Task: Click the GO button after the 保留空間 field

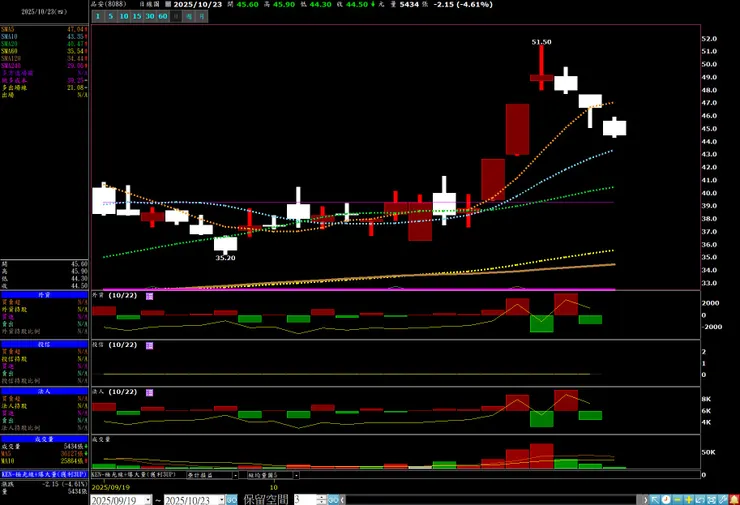Action: click(x=333, y=500)
